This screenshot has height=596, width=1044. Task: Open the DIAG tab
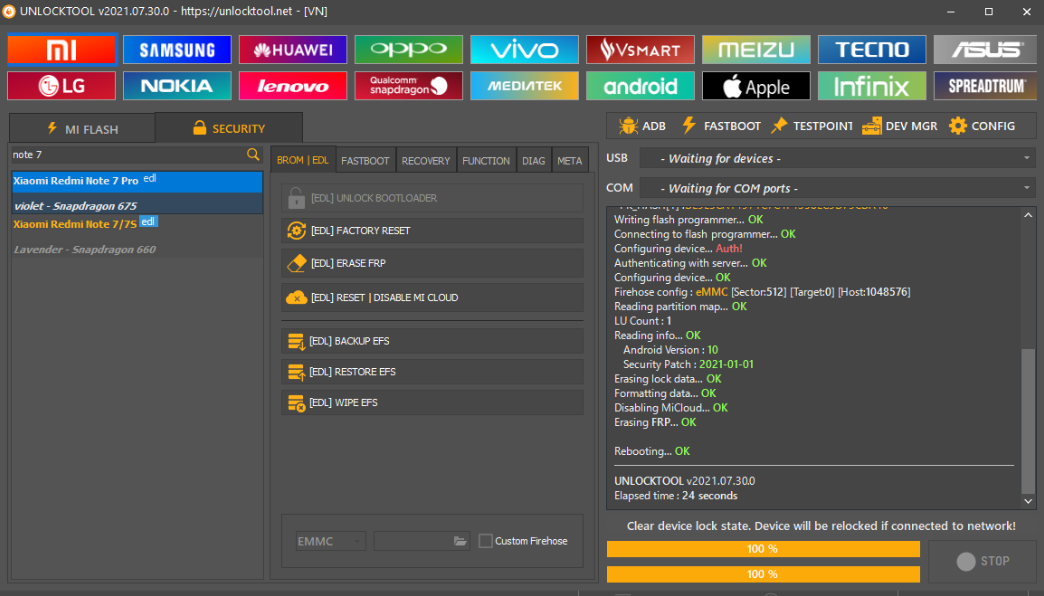point(533,161)
